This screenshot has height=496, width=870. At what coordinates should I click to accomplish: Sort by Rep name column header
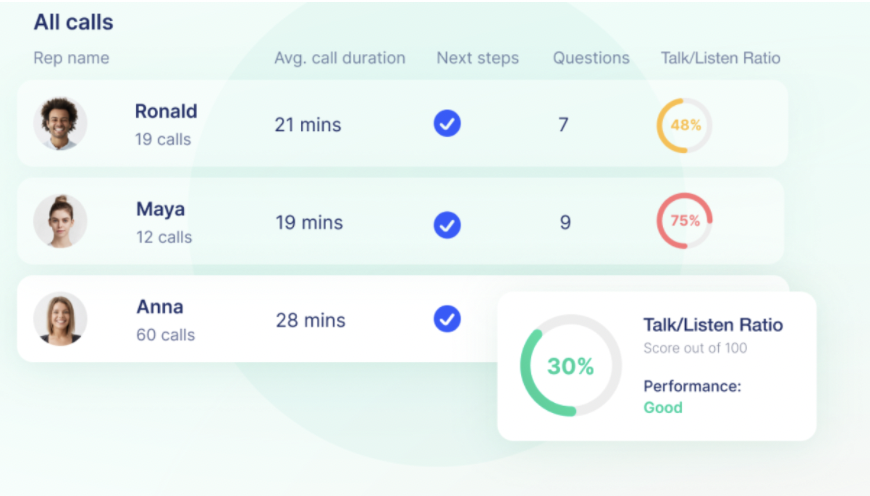point(71,58)
